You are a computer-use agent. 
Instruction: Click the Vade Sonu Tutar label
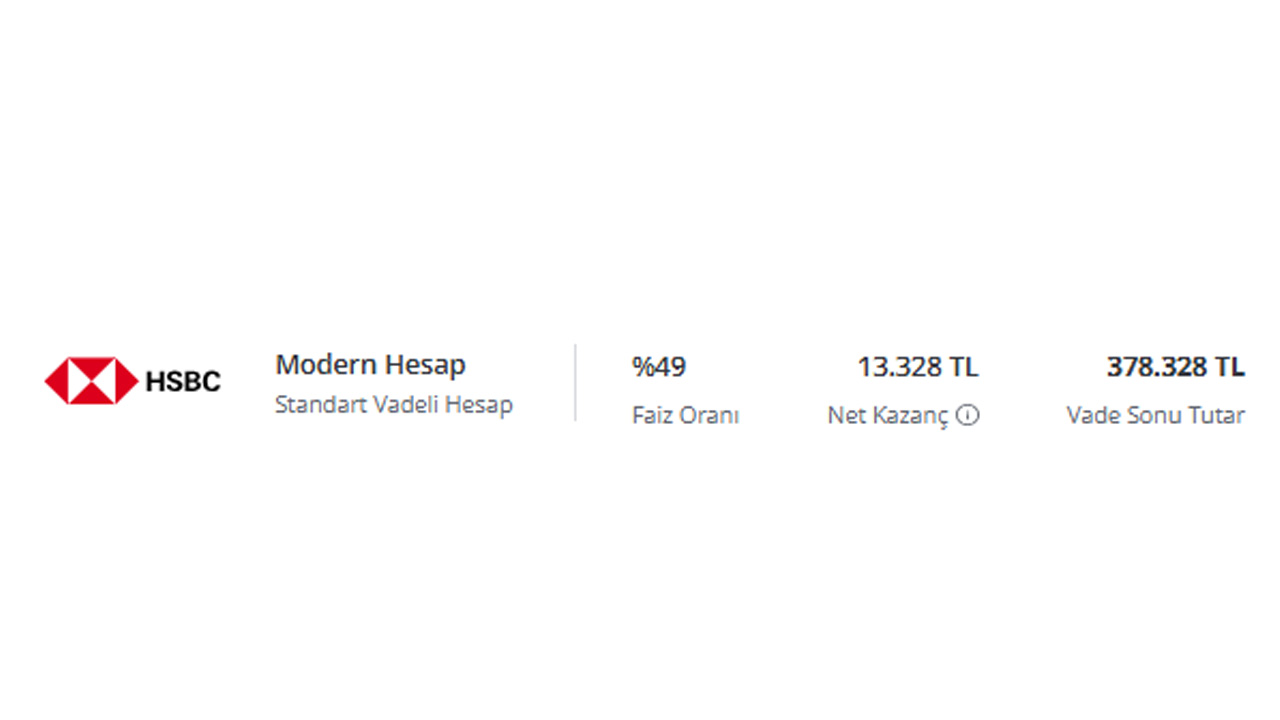pos(1156,415)
